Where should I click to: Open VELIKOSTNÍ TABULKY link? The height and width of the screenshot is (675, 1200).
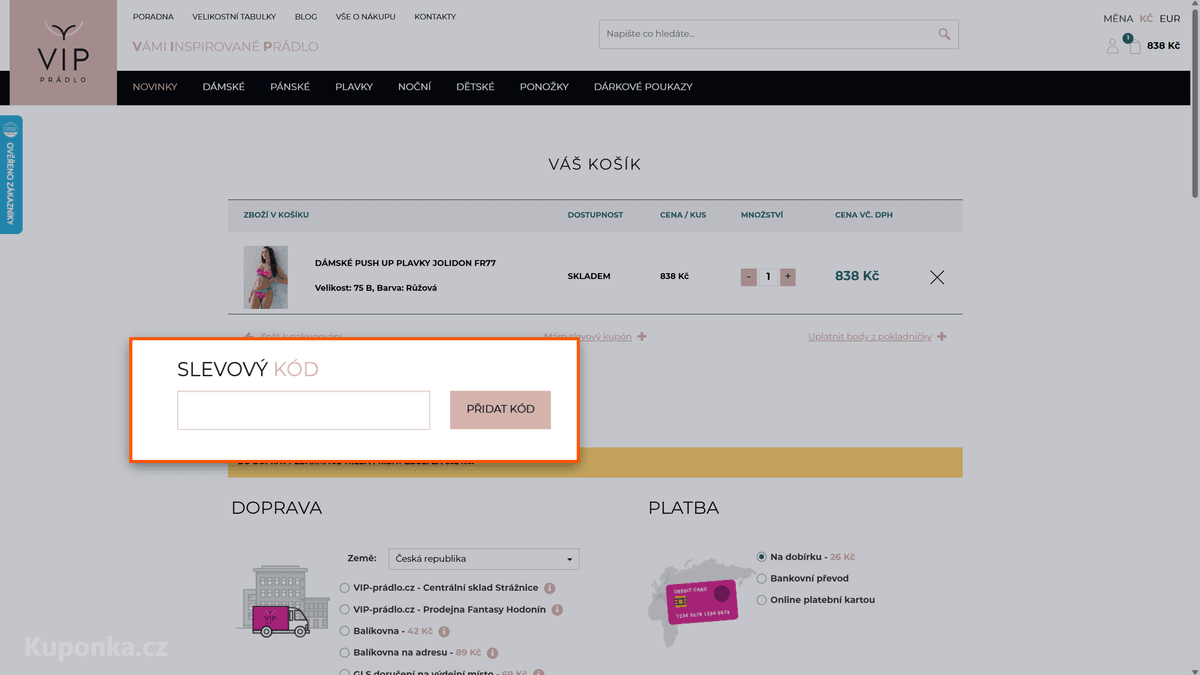coord(234,17)
